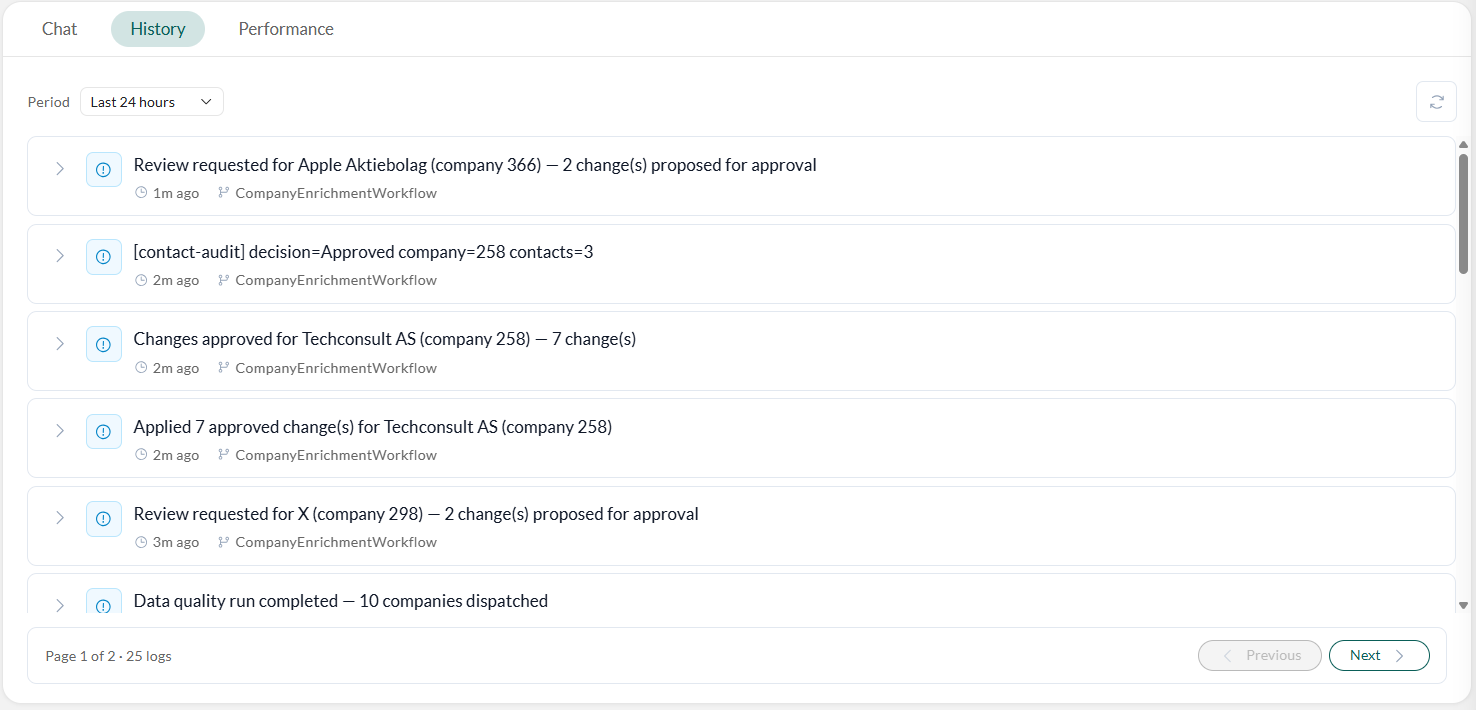Click info icon on contact-audit log entry
The image size is (1476, 710).
(103, 257)
